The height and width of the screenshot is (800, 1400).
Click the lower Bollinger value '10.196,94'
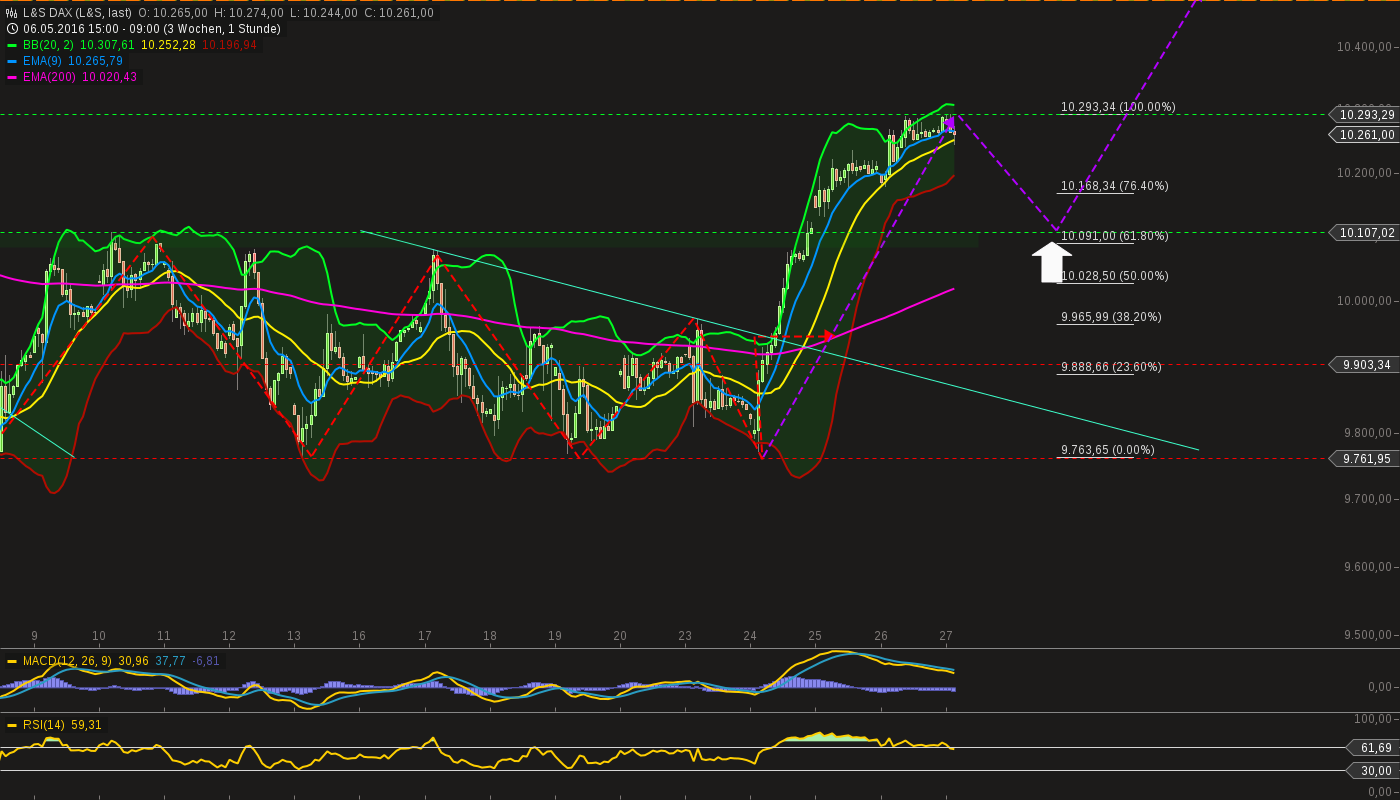(229, 45)
